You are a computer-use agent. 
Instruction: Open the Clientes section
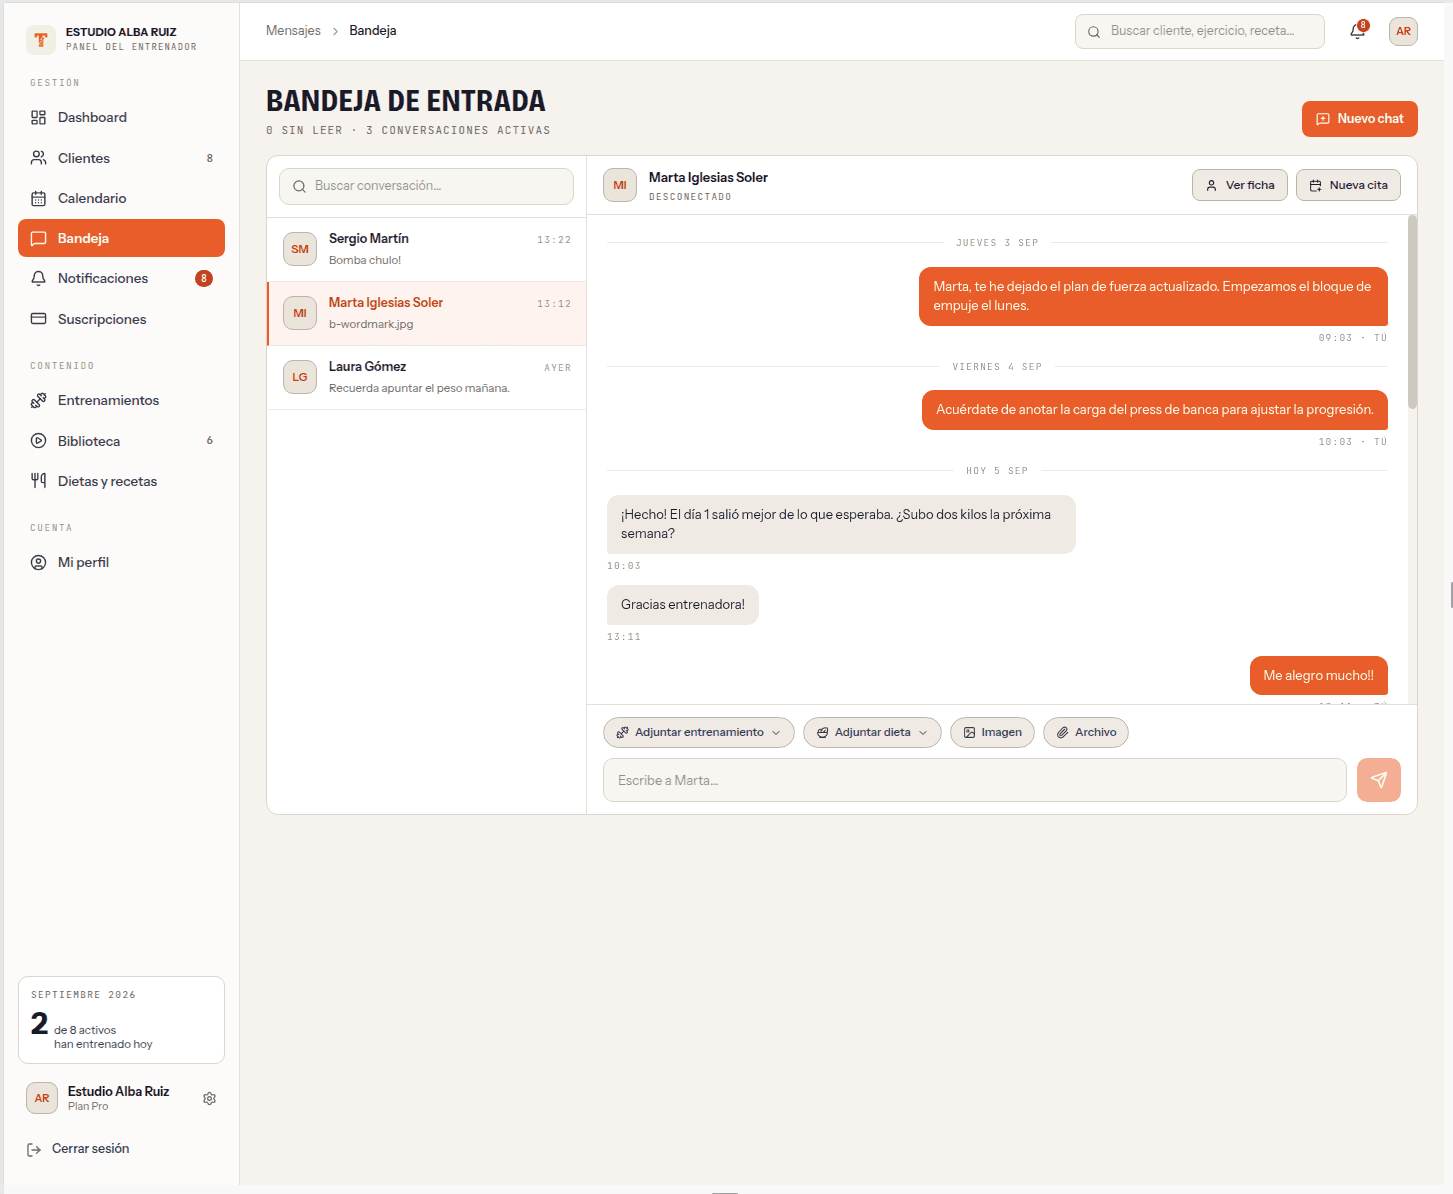click(121, 158)
